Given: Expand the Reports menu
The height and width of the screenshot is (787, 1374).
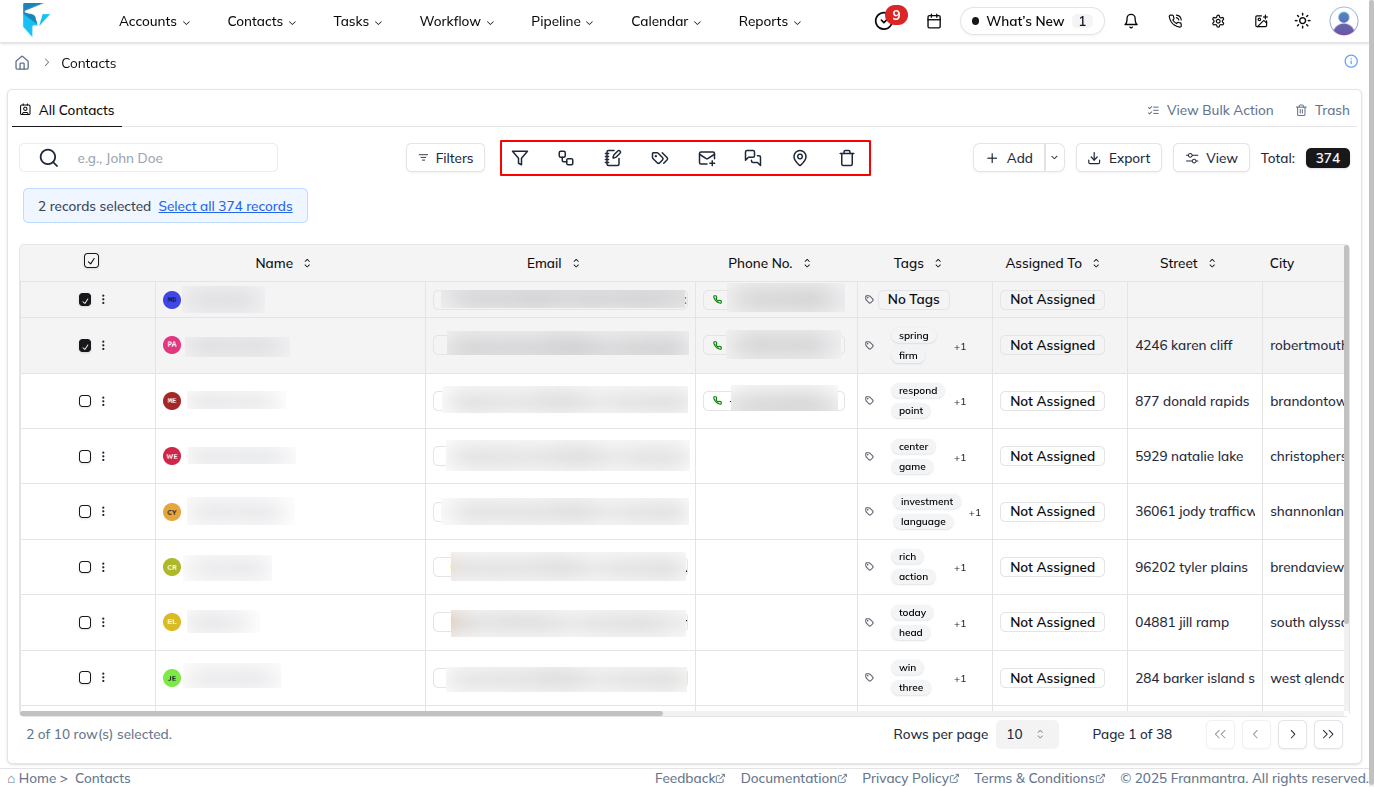Looking at the screenshot, I should [x=770, y=21].
